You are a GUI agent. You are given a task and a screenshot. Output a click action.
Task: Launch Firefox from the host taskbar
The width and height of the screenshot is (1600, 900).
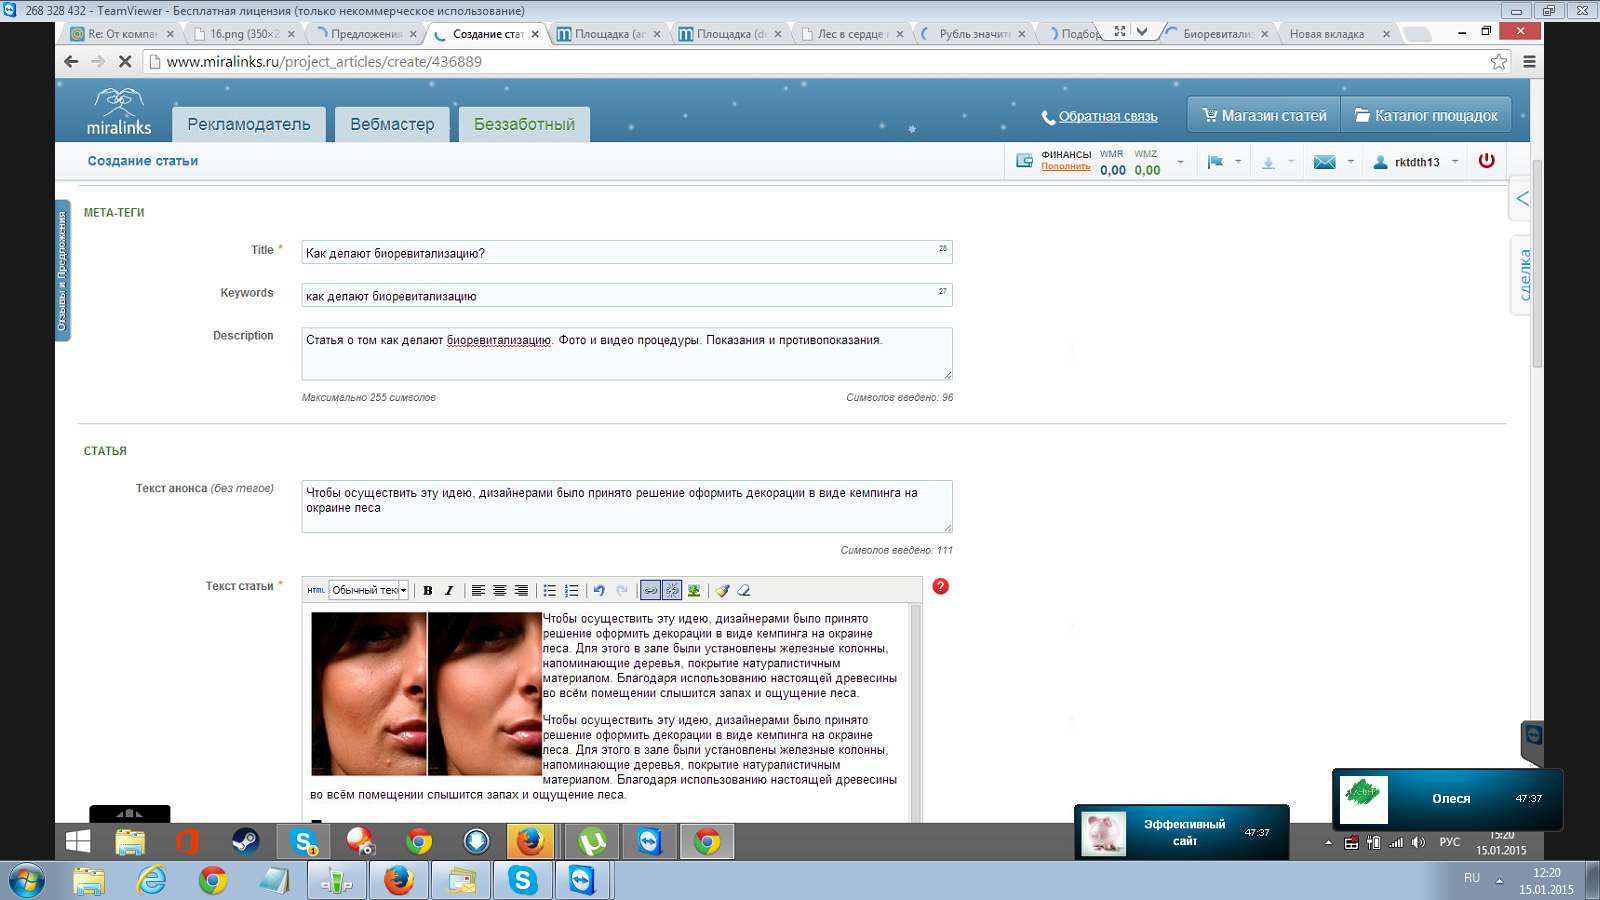pyautogui.click(x=398, y=881)
